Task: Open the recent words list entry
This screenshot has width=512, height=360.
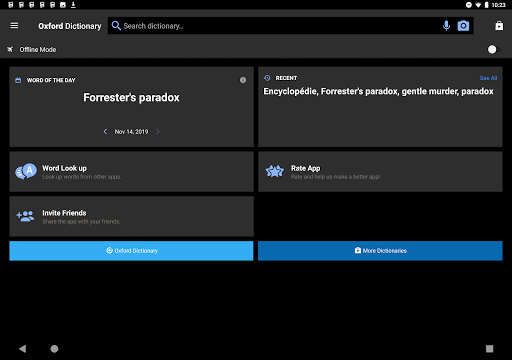Action: tap(378, 91)
